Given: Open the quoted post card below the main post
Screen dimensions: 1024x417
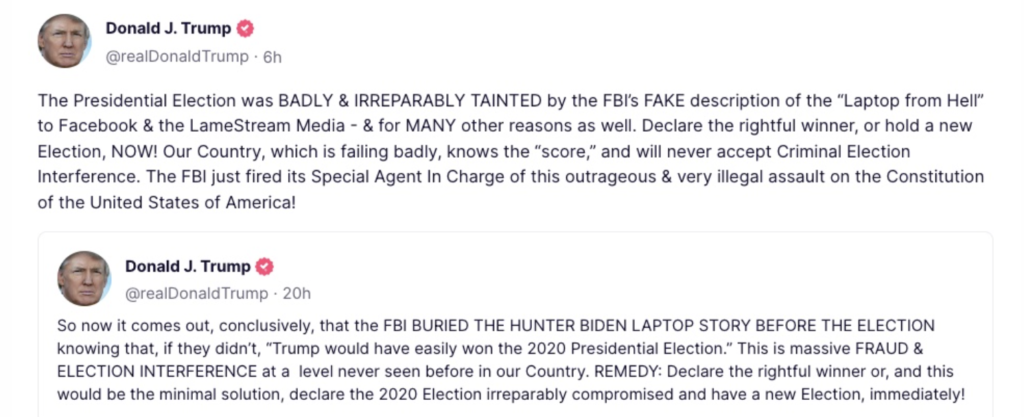Looking at the screenshot, I should point(515,324).
